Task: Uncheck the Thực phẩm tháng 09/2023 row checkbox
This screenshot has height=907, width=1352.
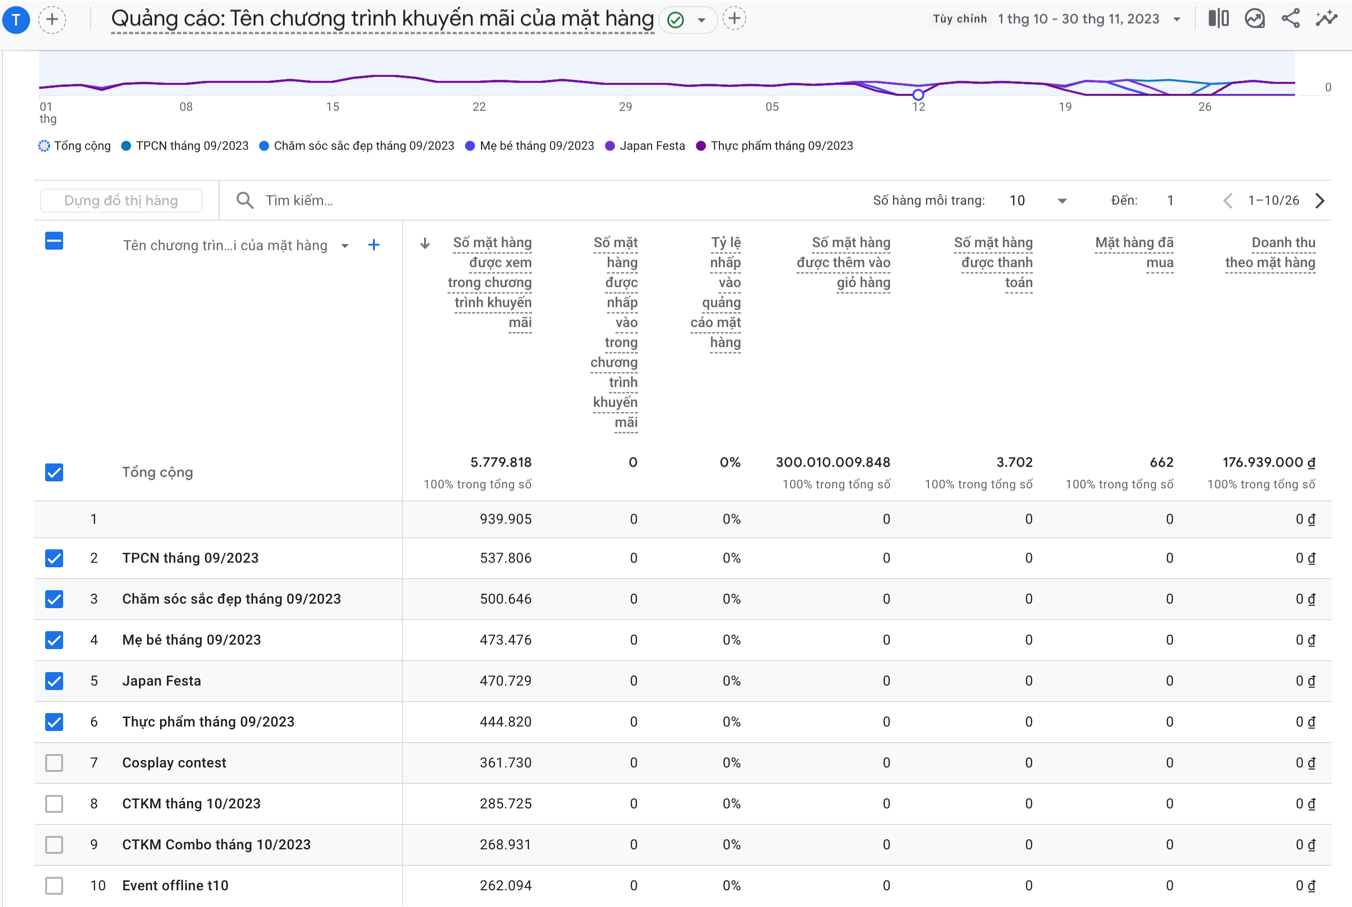Action: click(54, 722)
